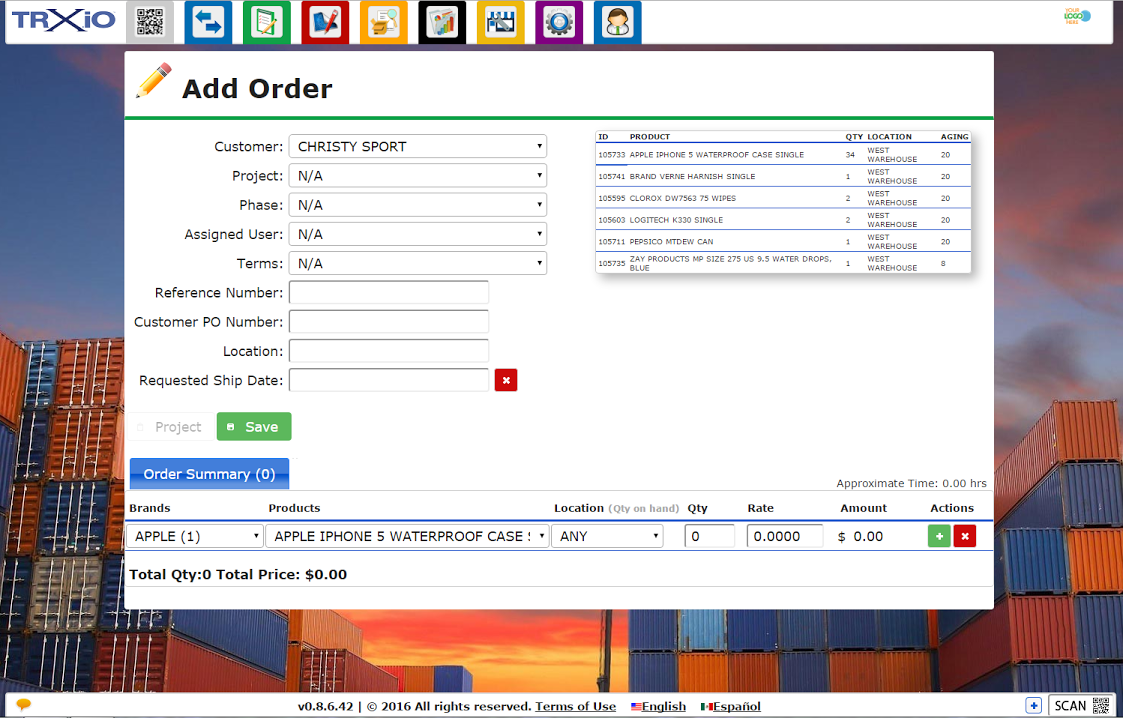Open the green order notepad icon
This screenshot has height=718, width=1123.
pyautogui.click(x=266, y=21)
